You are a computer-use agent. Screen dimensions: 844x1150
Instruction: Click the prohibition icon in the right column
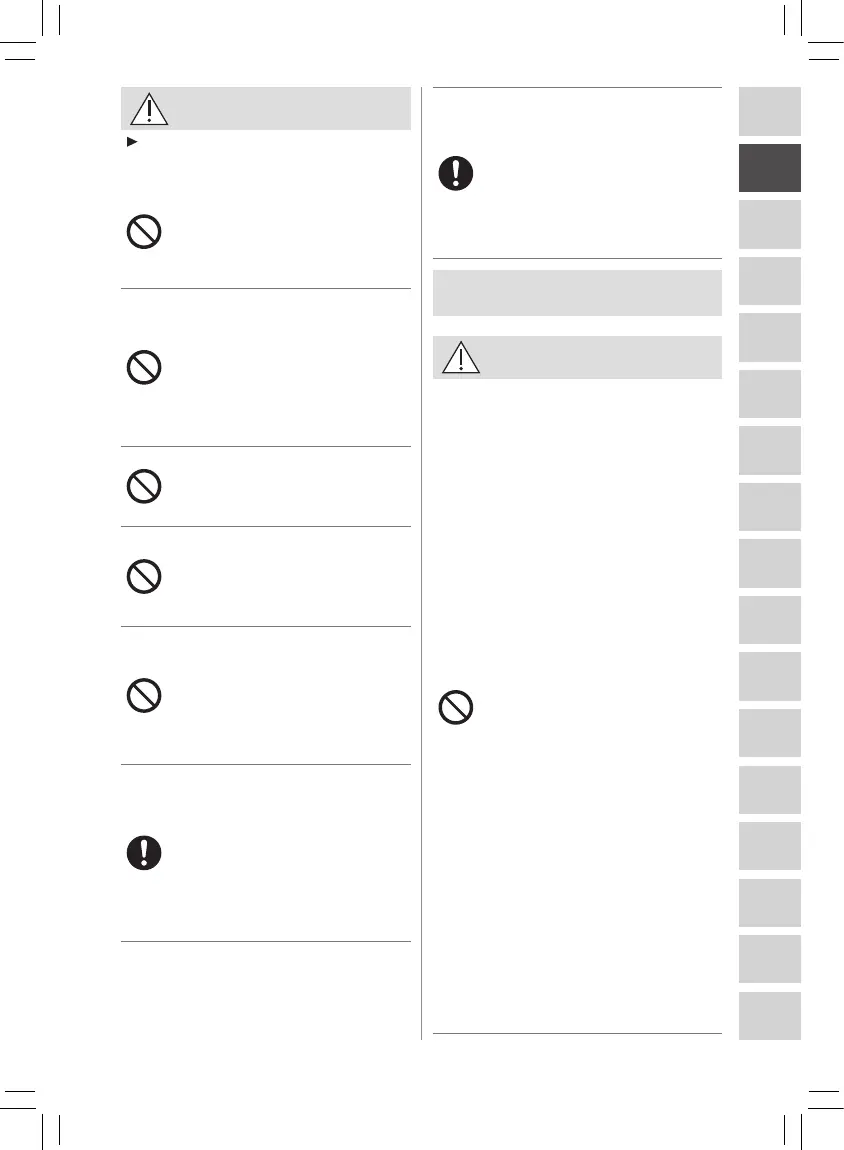[x=456, y=709]
